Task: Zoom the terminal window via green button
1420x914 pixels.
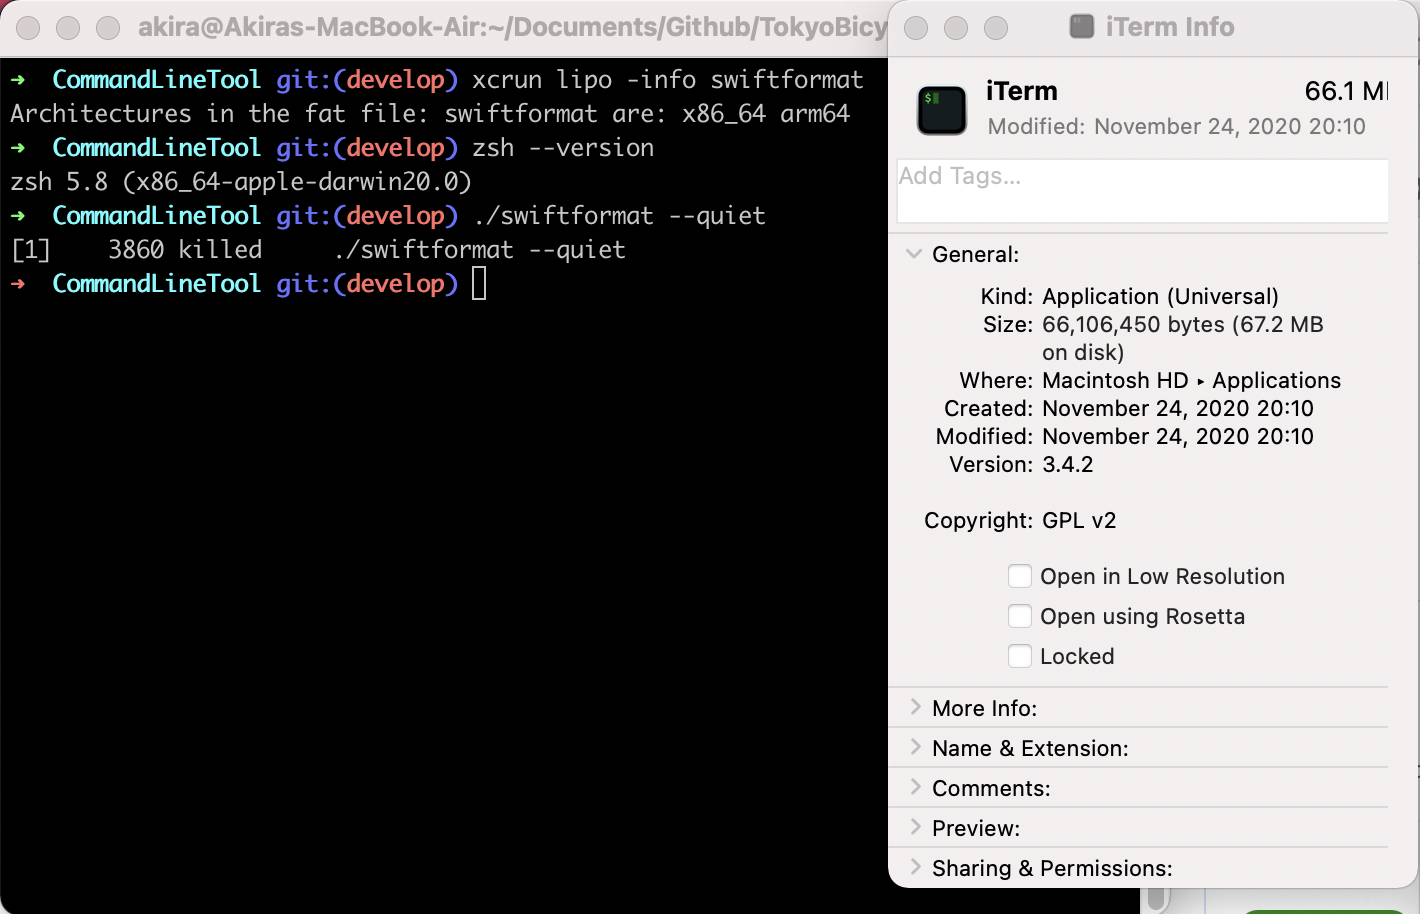Action: pos(108,28)
